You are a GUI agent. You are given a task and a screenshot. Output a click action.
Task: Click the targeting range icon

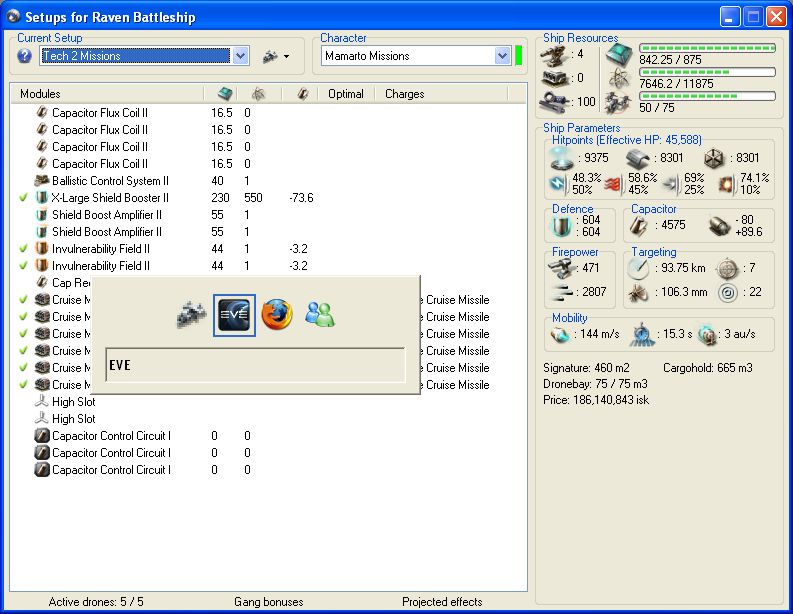point(638,268)
